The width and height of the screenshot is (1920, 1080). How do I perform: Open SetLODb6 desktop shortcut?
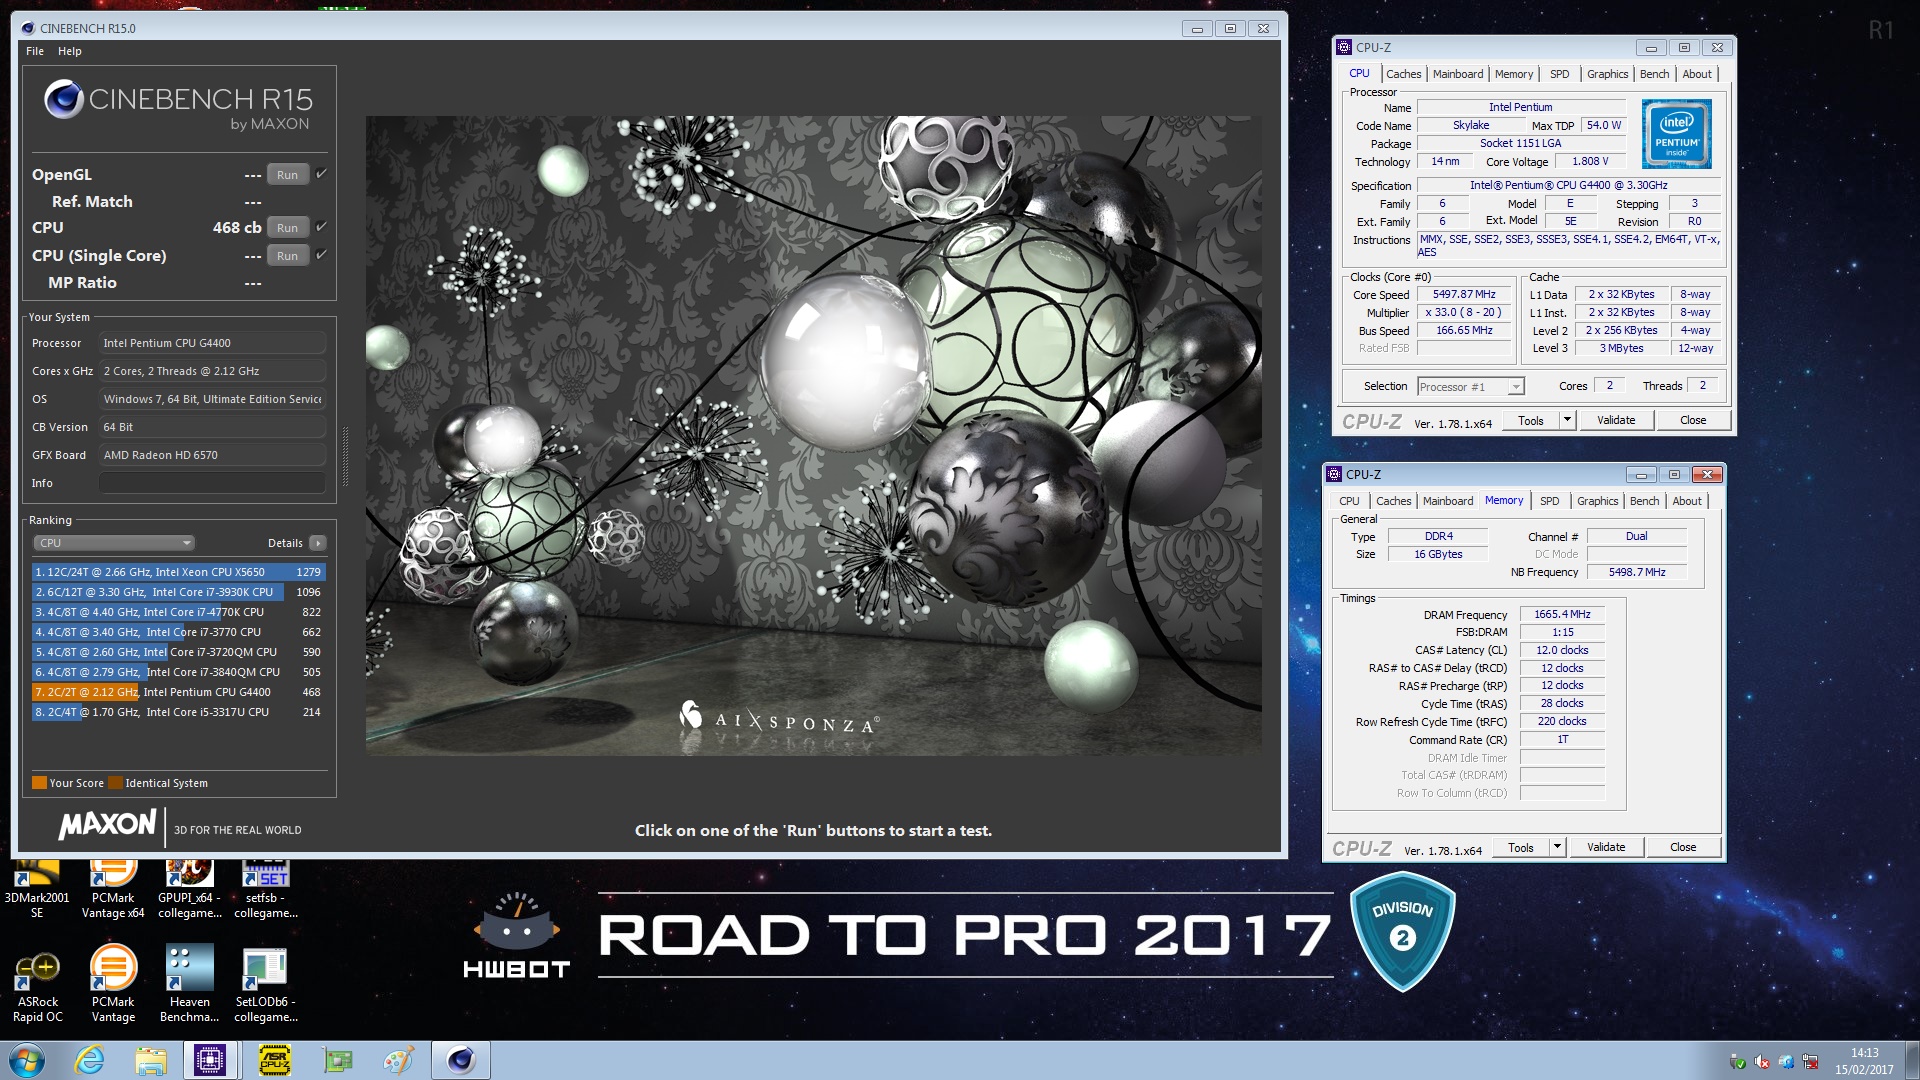266,986
